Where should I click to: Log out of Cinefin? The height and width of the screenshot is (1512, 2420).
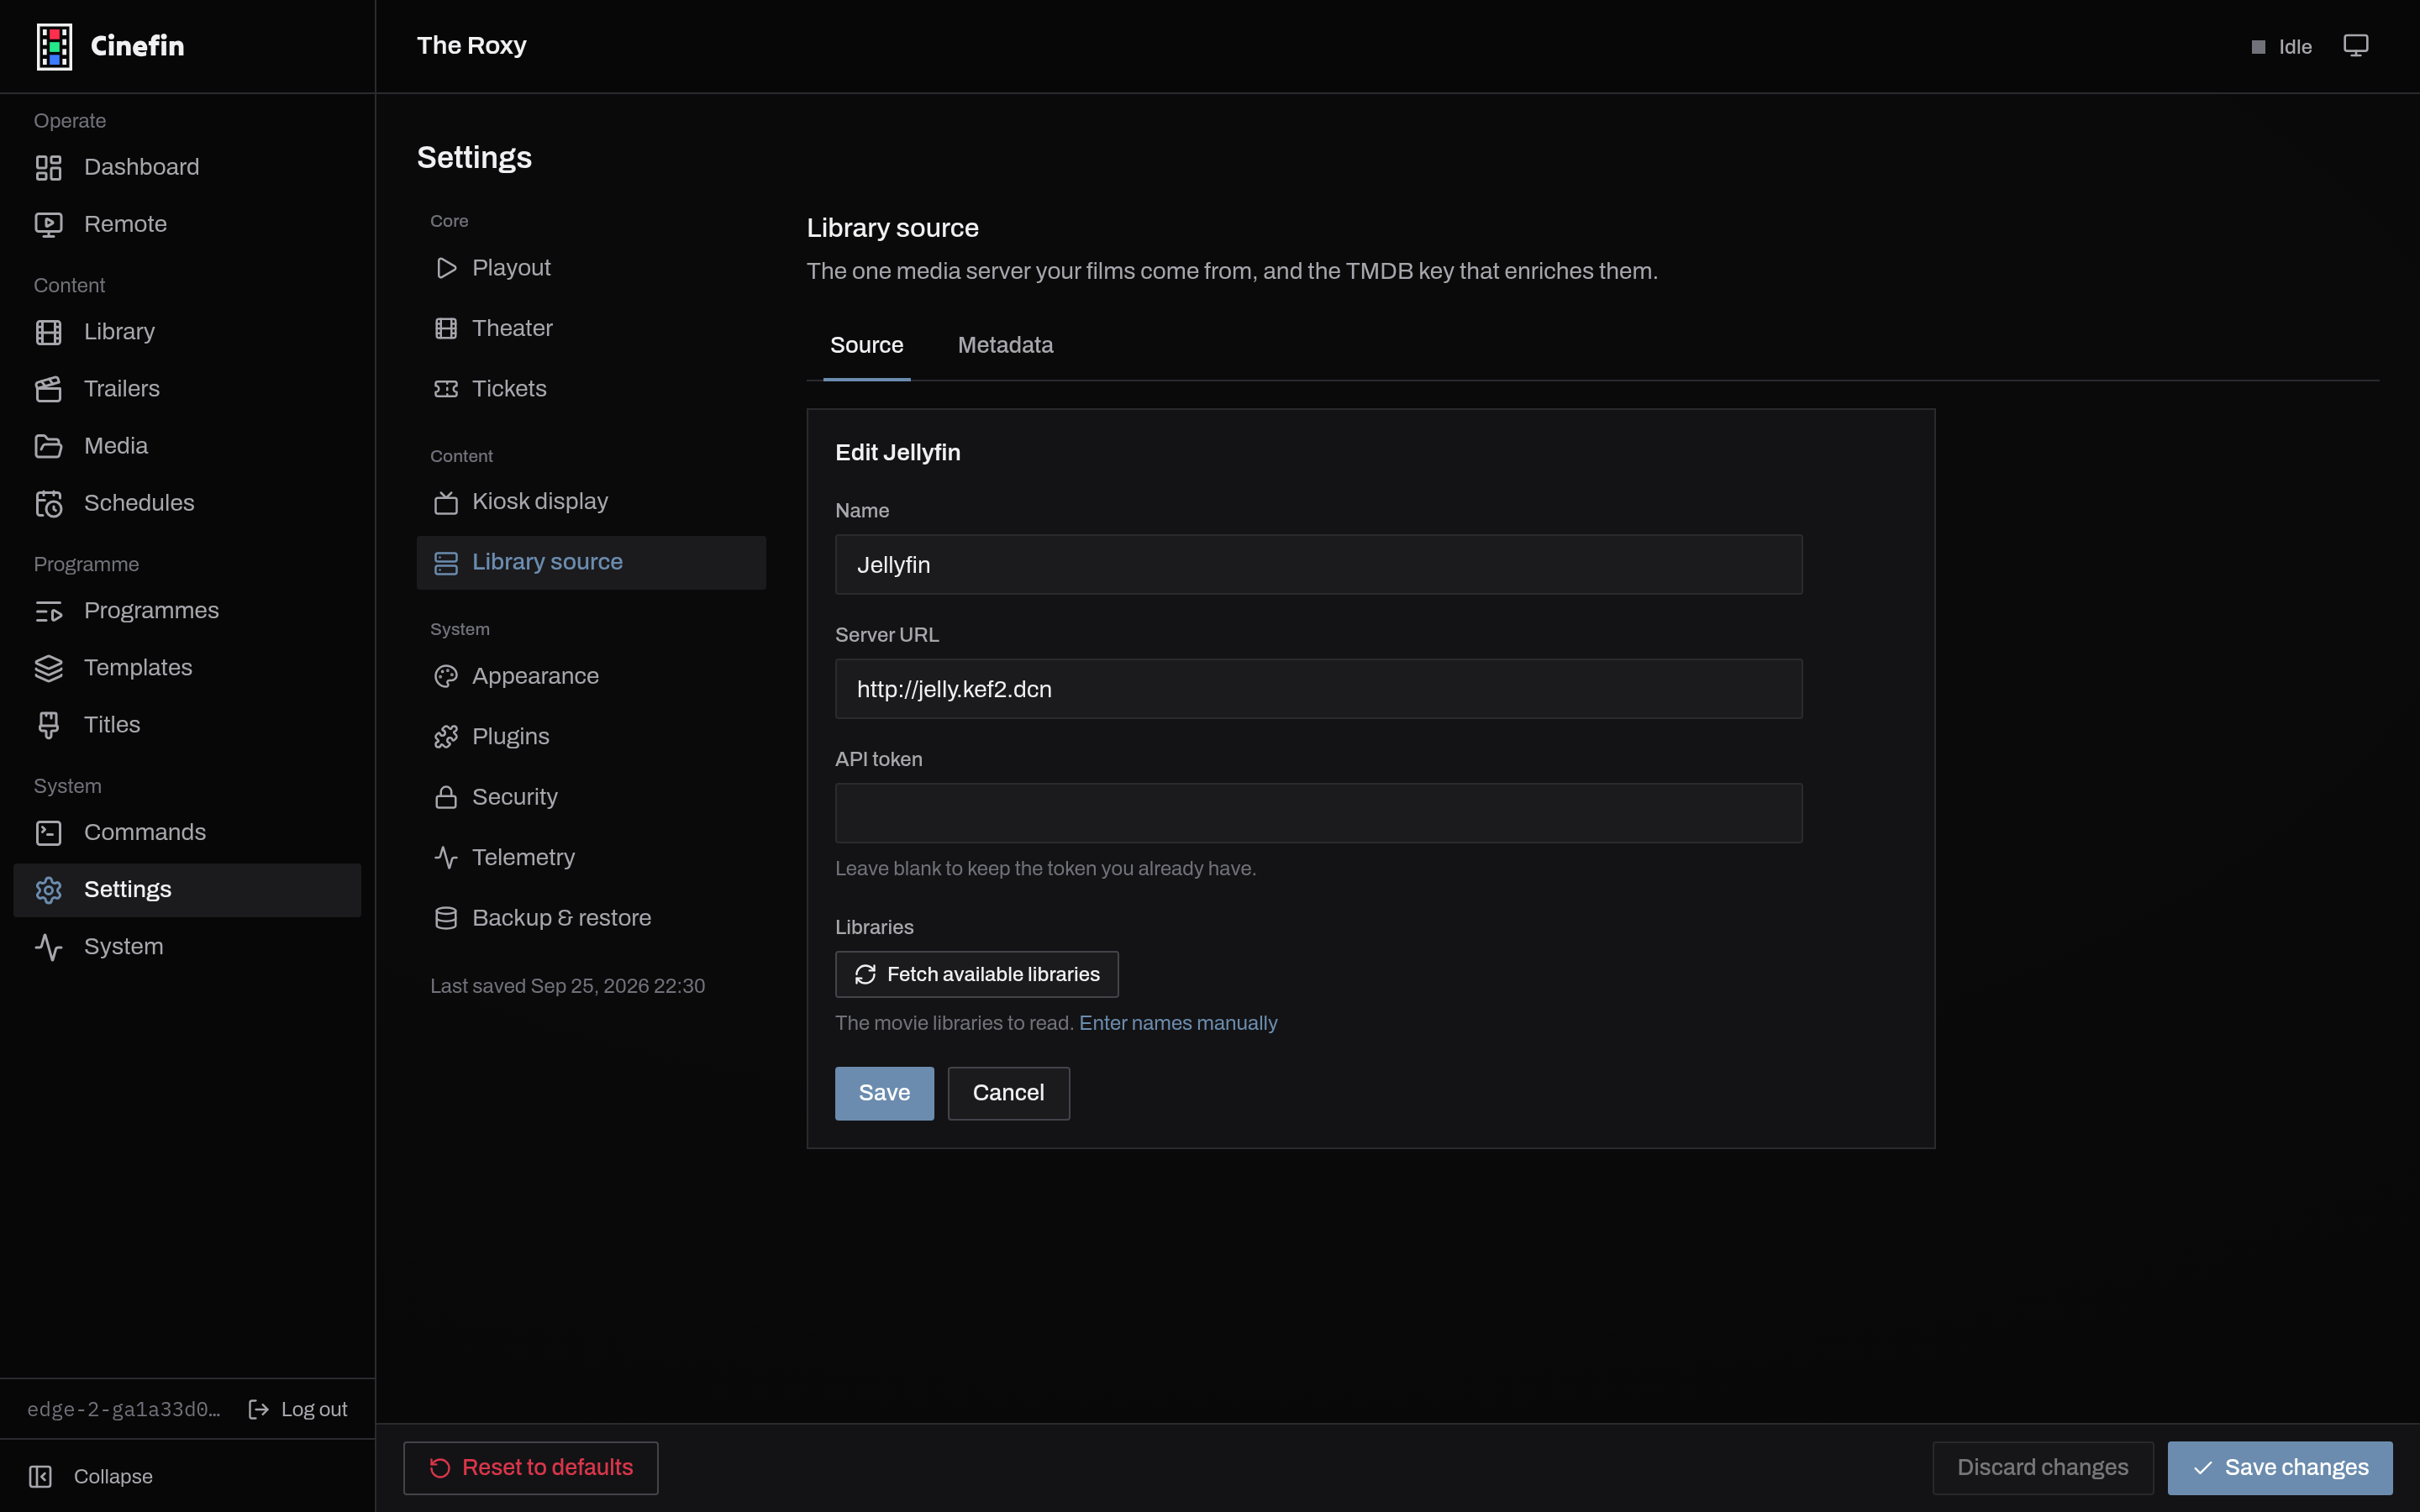point(298,1409)
